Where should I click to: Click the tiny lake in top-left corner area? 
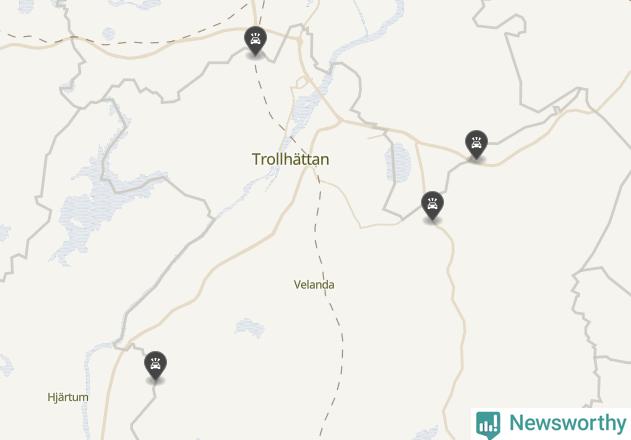108,33
